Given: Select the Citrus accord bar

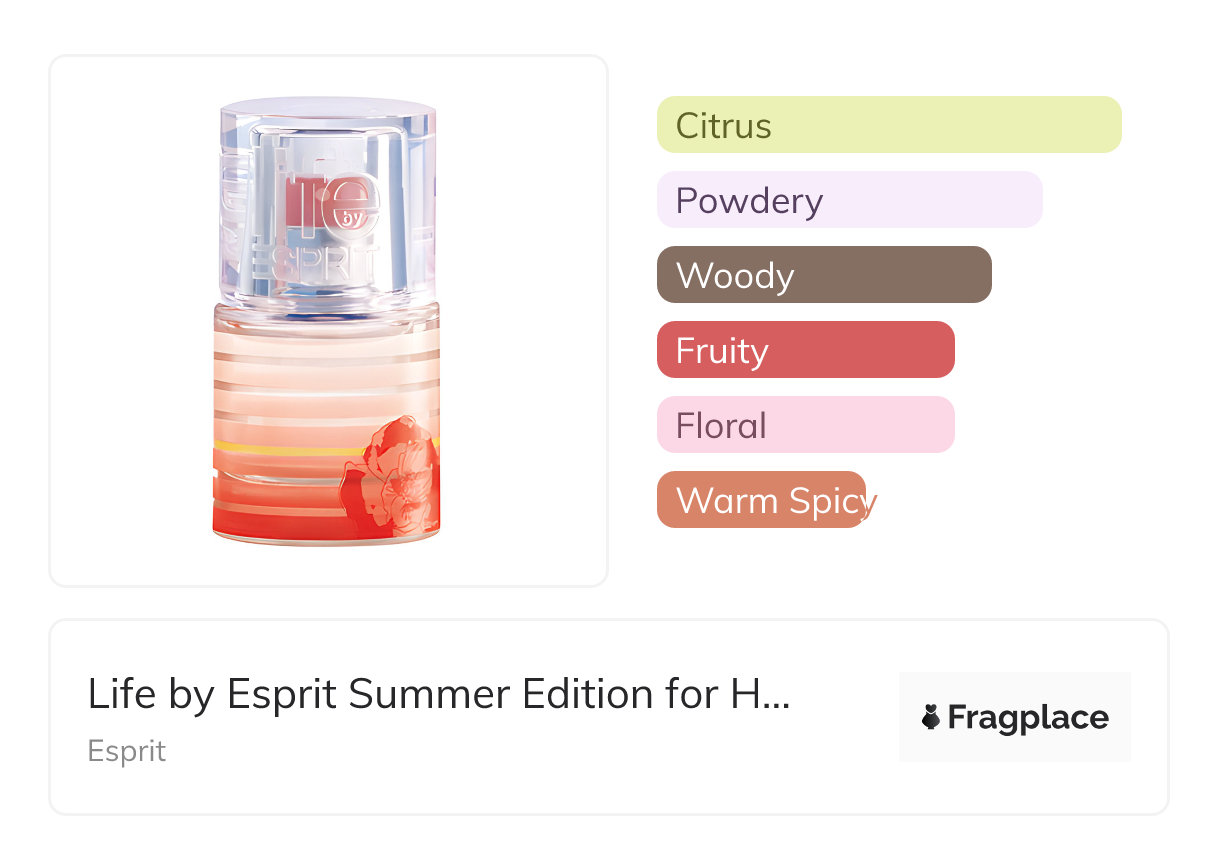Looking at the screenshot, I should [888, 125].
